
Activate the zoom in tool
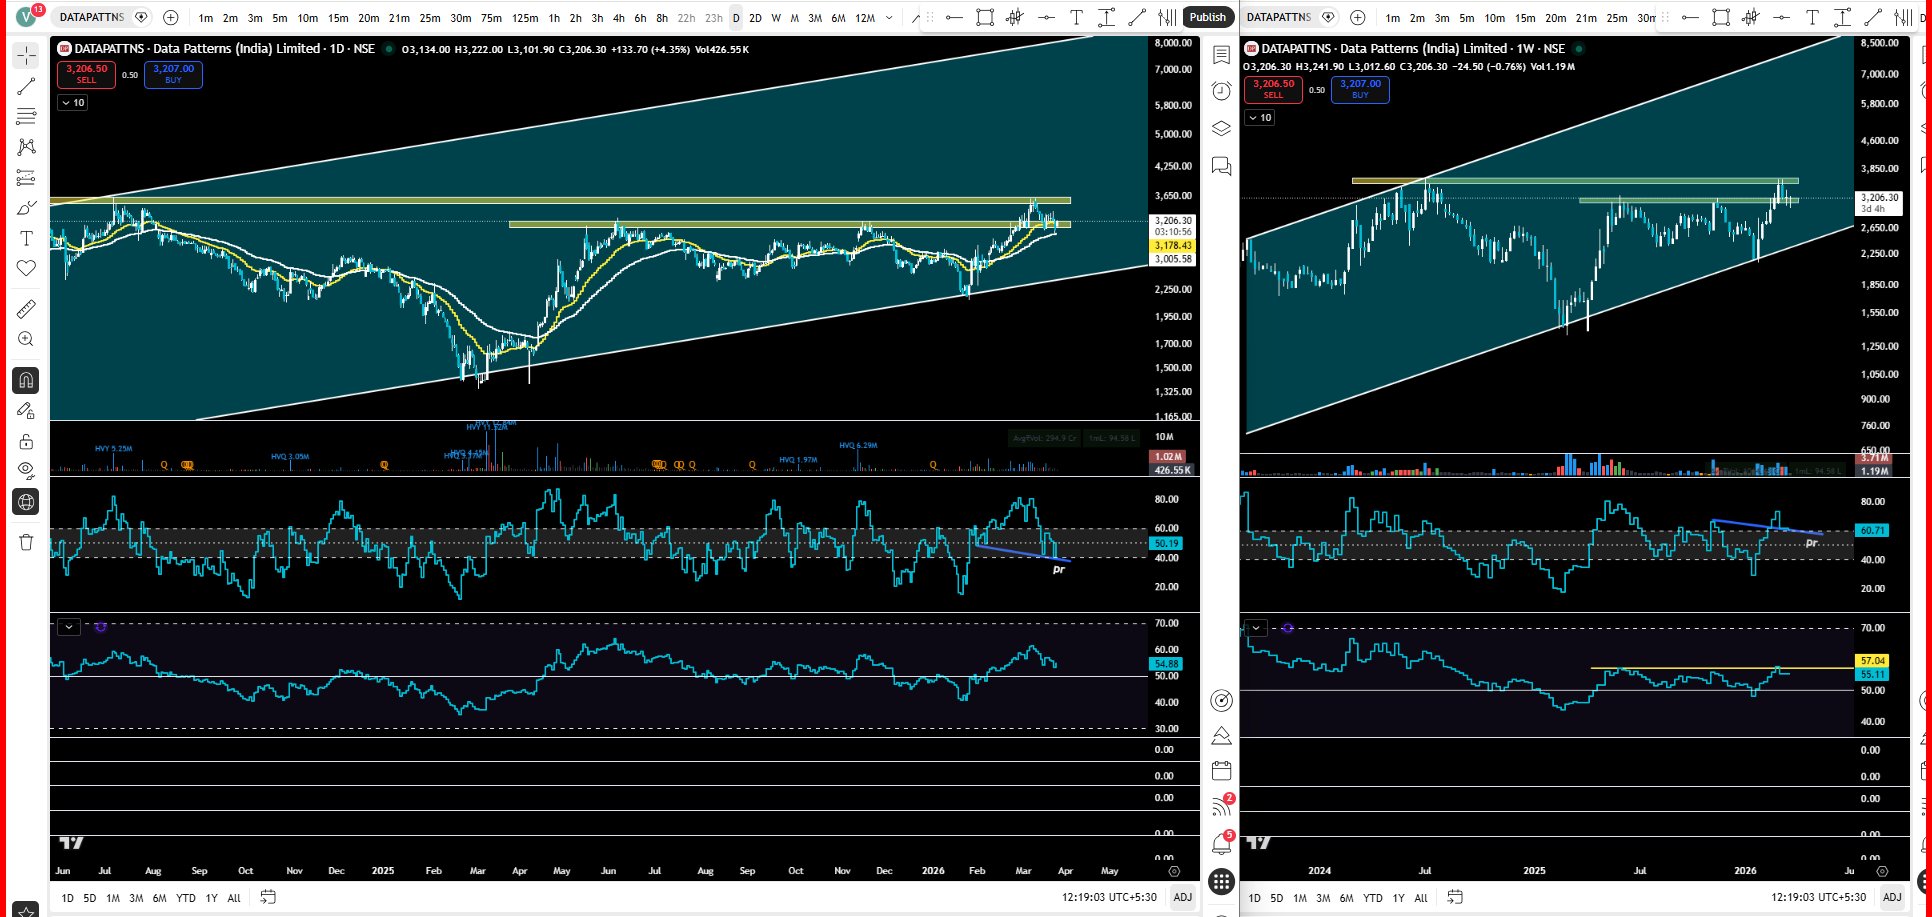point(27,339)
